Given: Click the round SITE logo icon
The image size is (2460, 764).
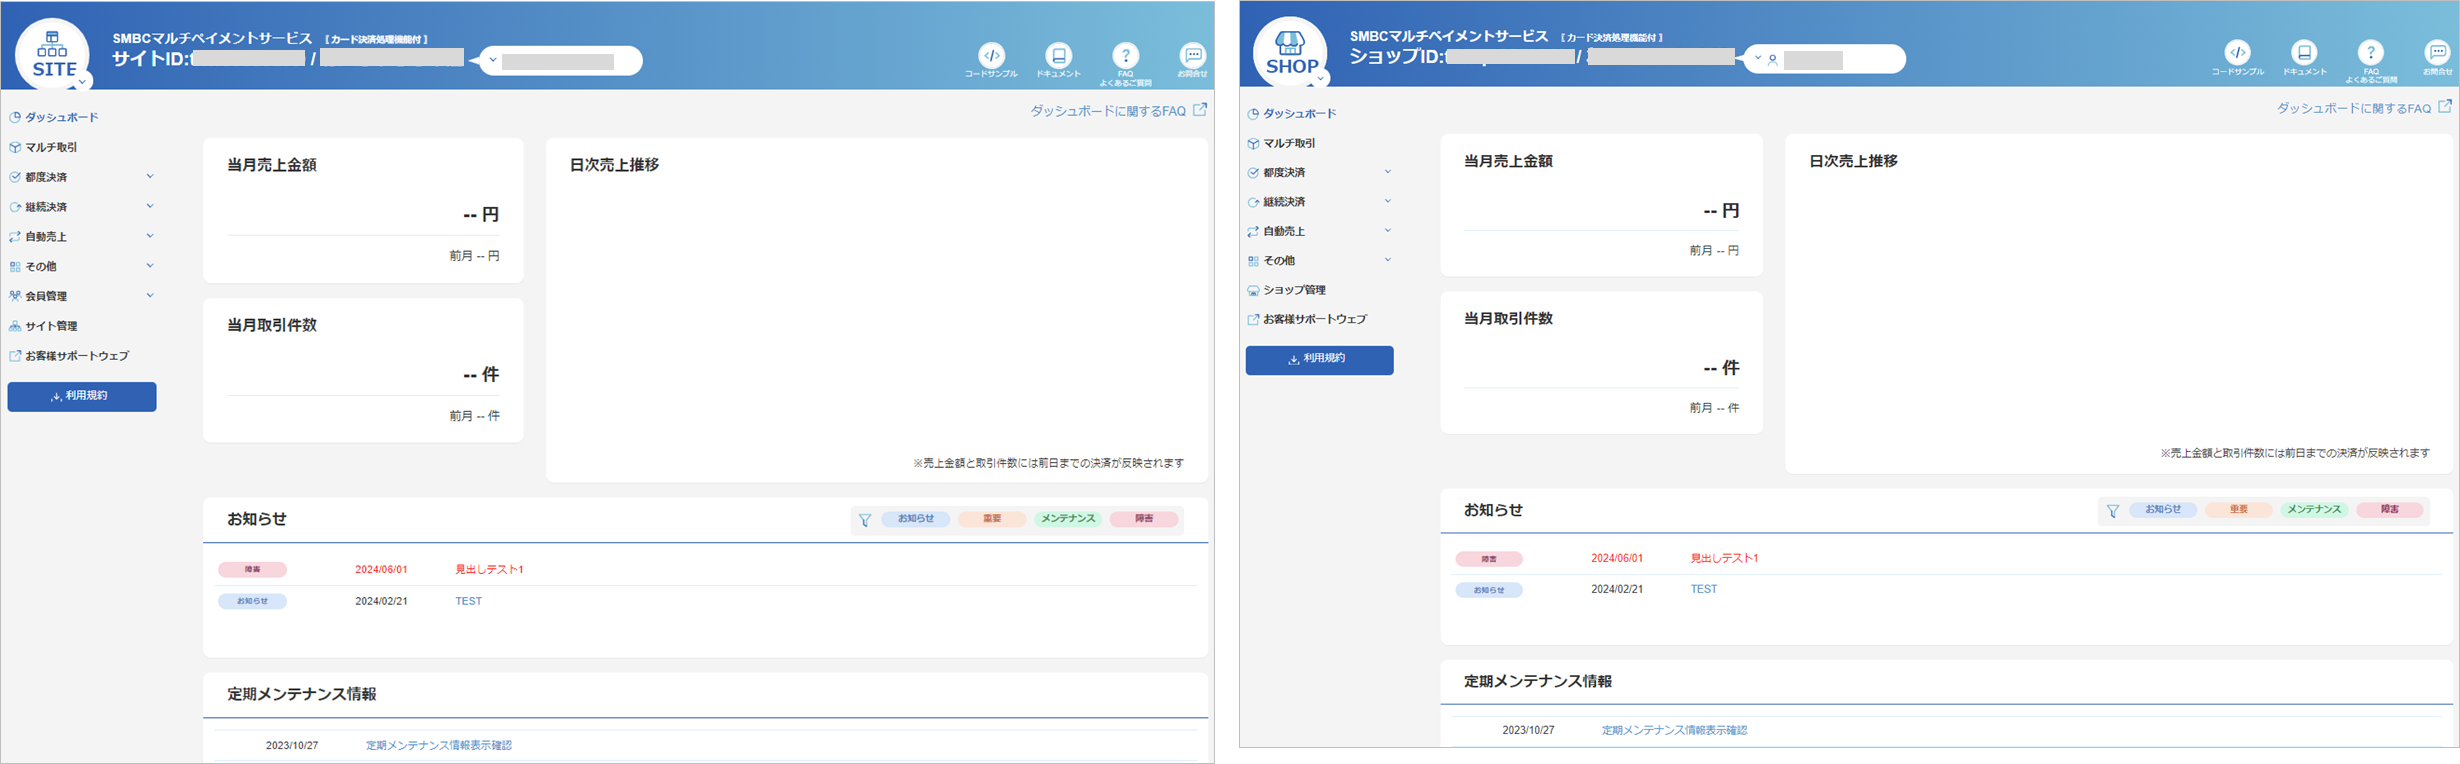Looking at the screenshot, I should pos(53,54).
